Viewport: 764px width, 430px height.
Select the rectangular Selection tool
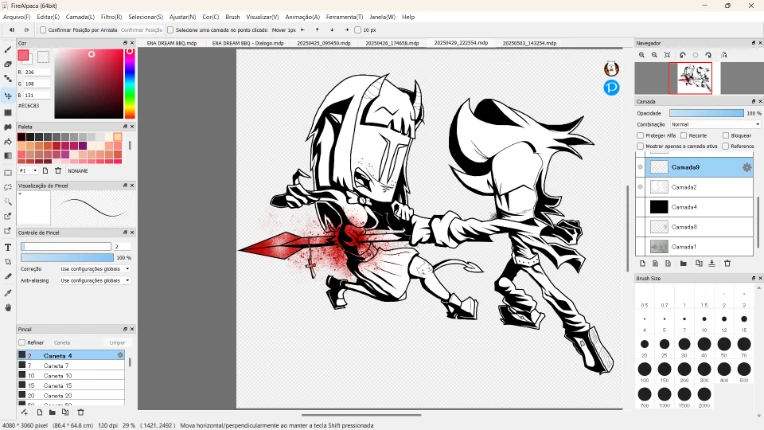tap(8, 173)
